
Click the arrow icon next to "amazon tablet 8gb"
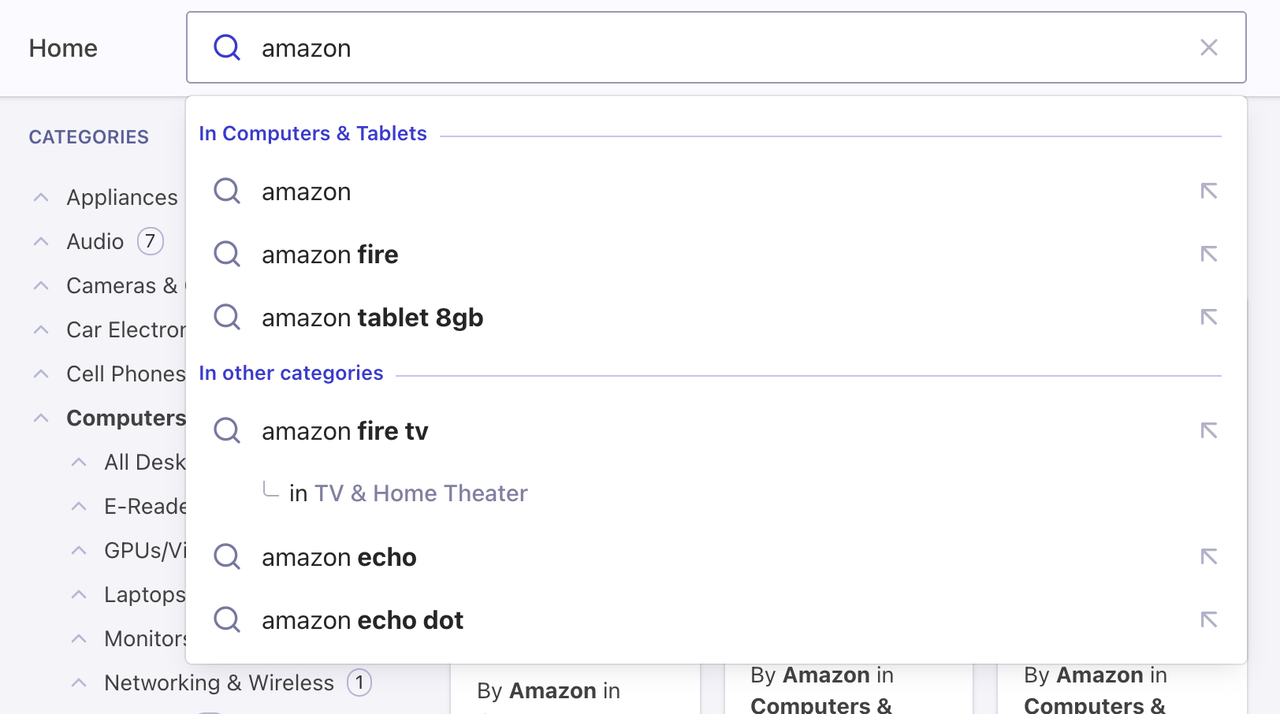point(1208,317)
